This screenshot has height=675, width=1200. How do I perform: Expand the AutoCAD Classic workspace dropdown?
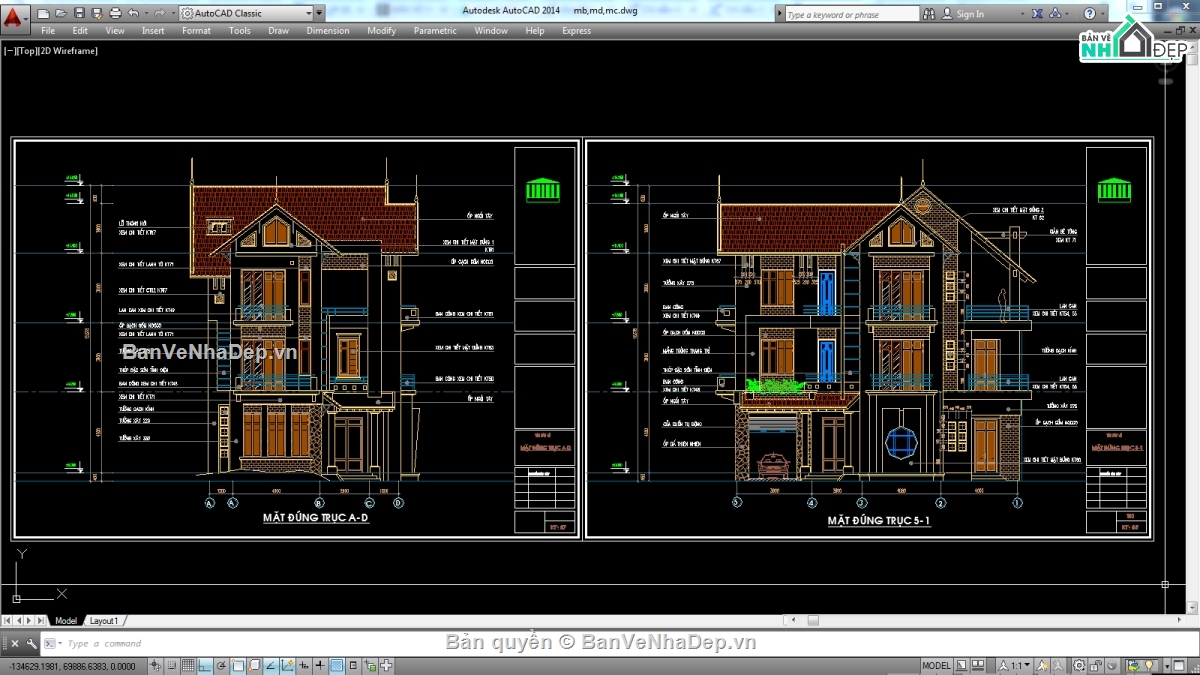[306, 14]
